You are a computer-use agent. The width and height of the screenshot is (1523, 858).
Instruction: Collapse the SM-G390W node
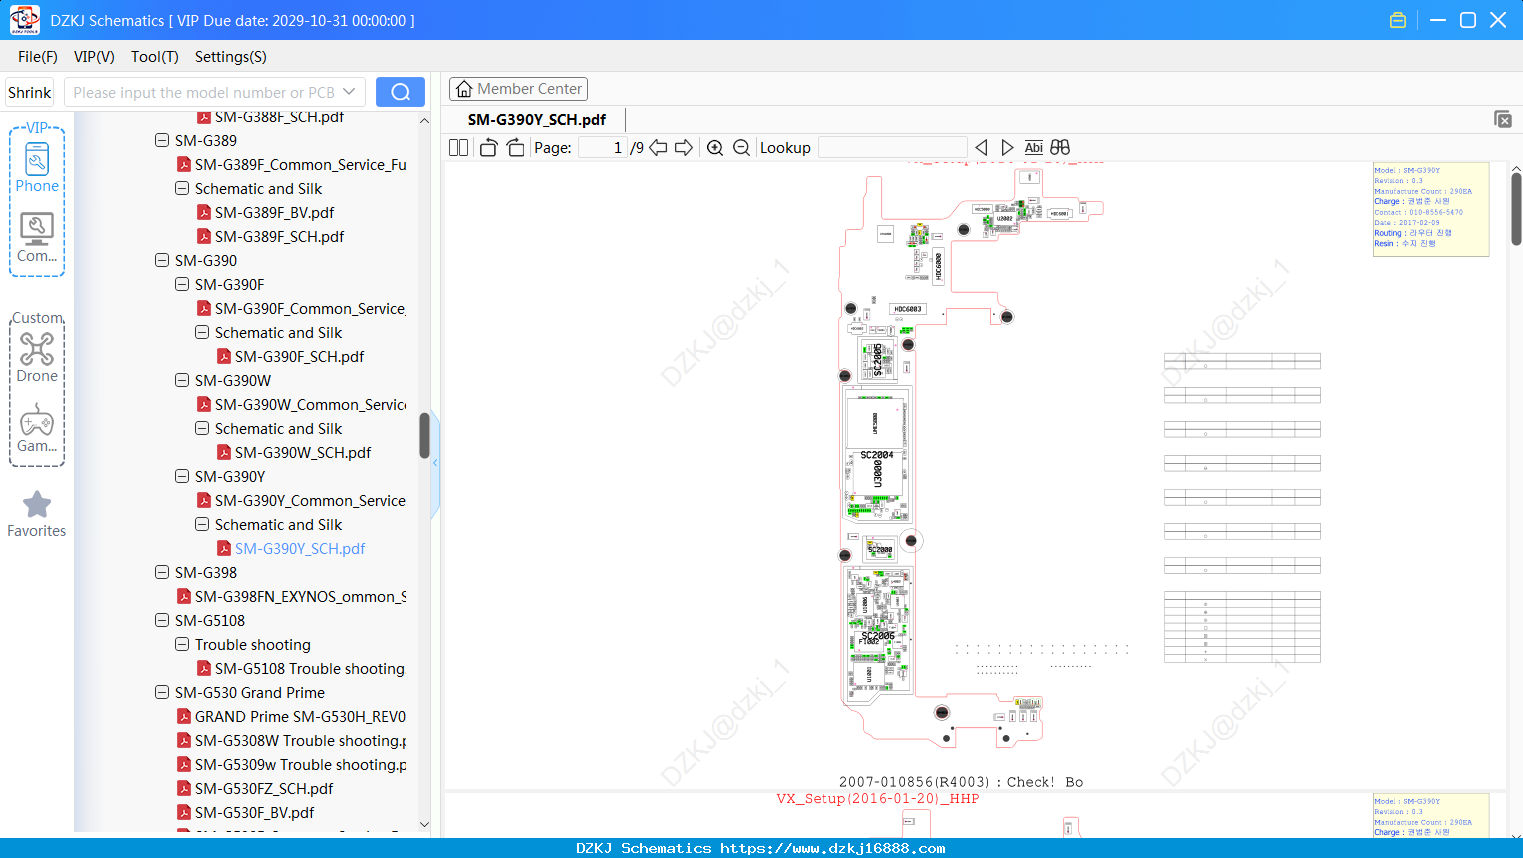[182, 380]
